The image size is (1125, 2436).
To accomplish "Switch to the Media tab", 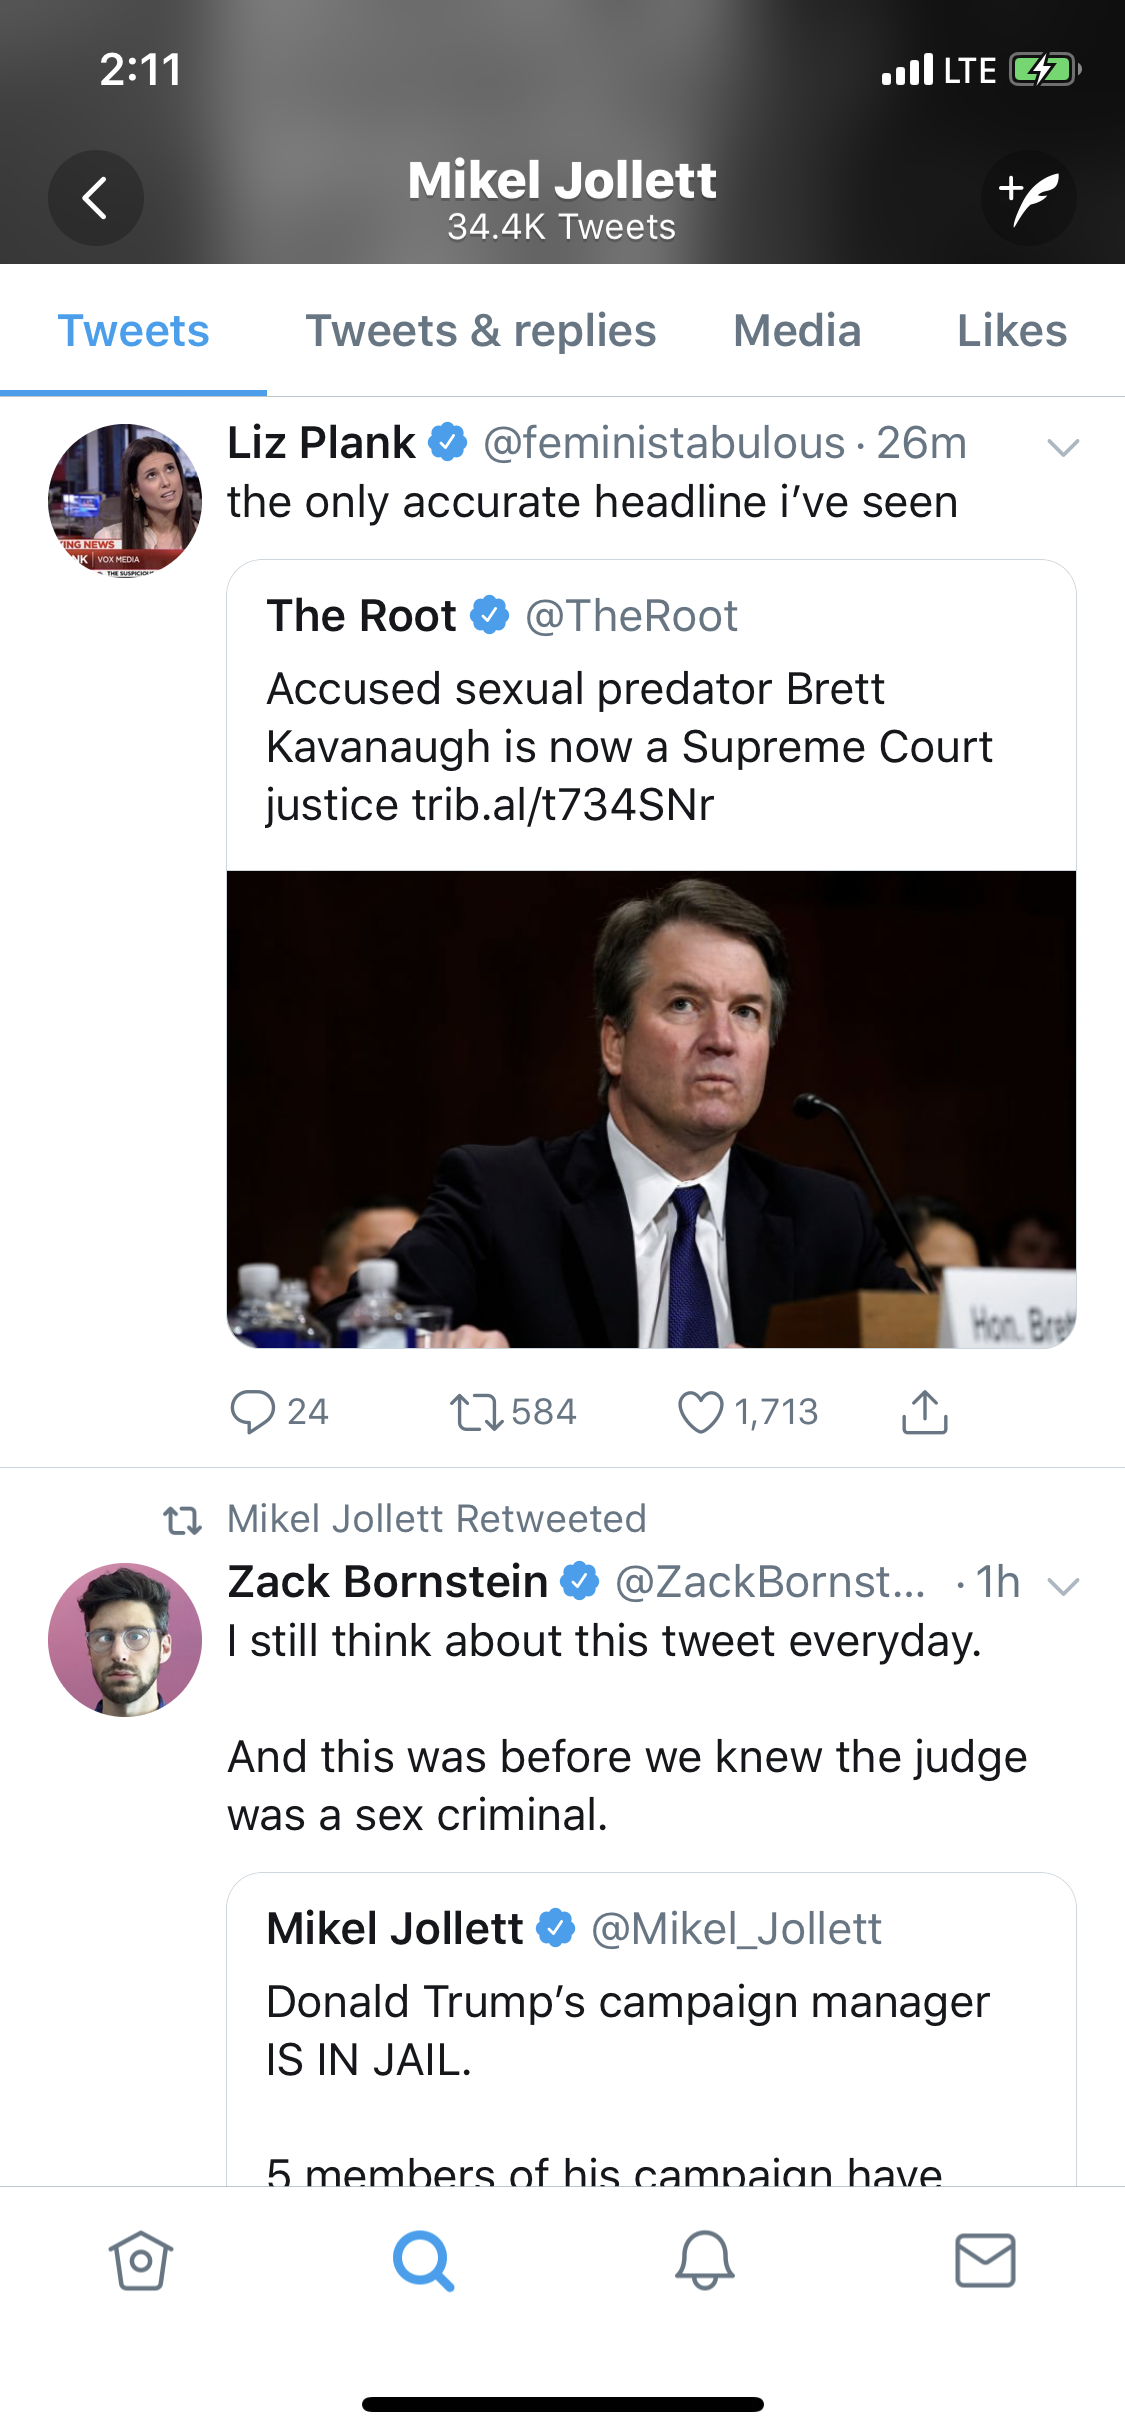I will (x=797, y=331).
